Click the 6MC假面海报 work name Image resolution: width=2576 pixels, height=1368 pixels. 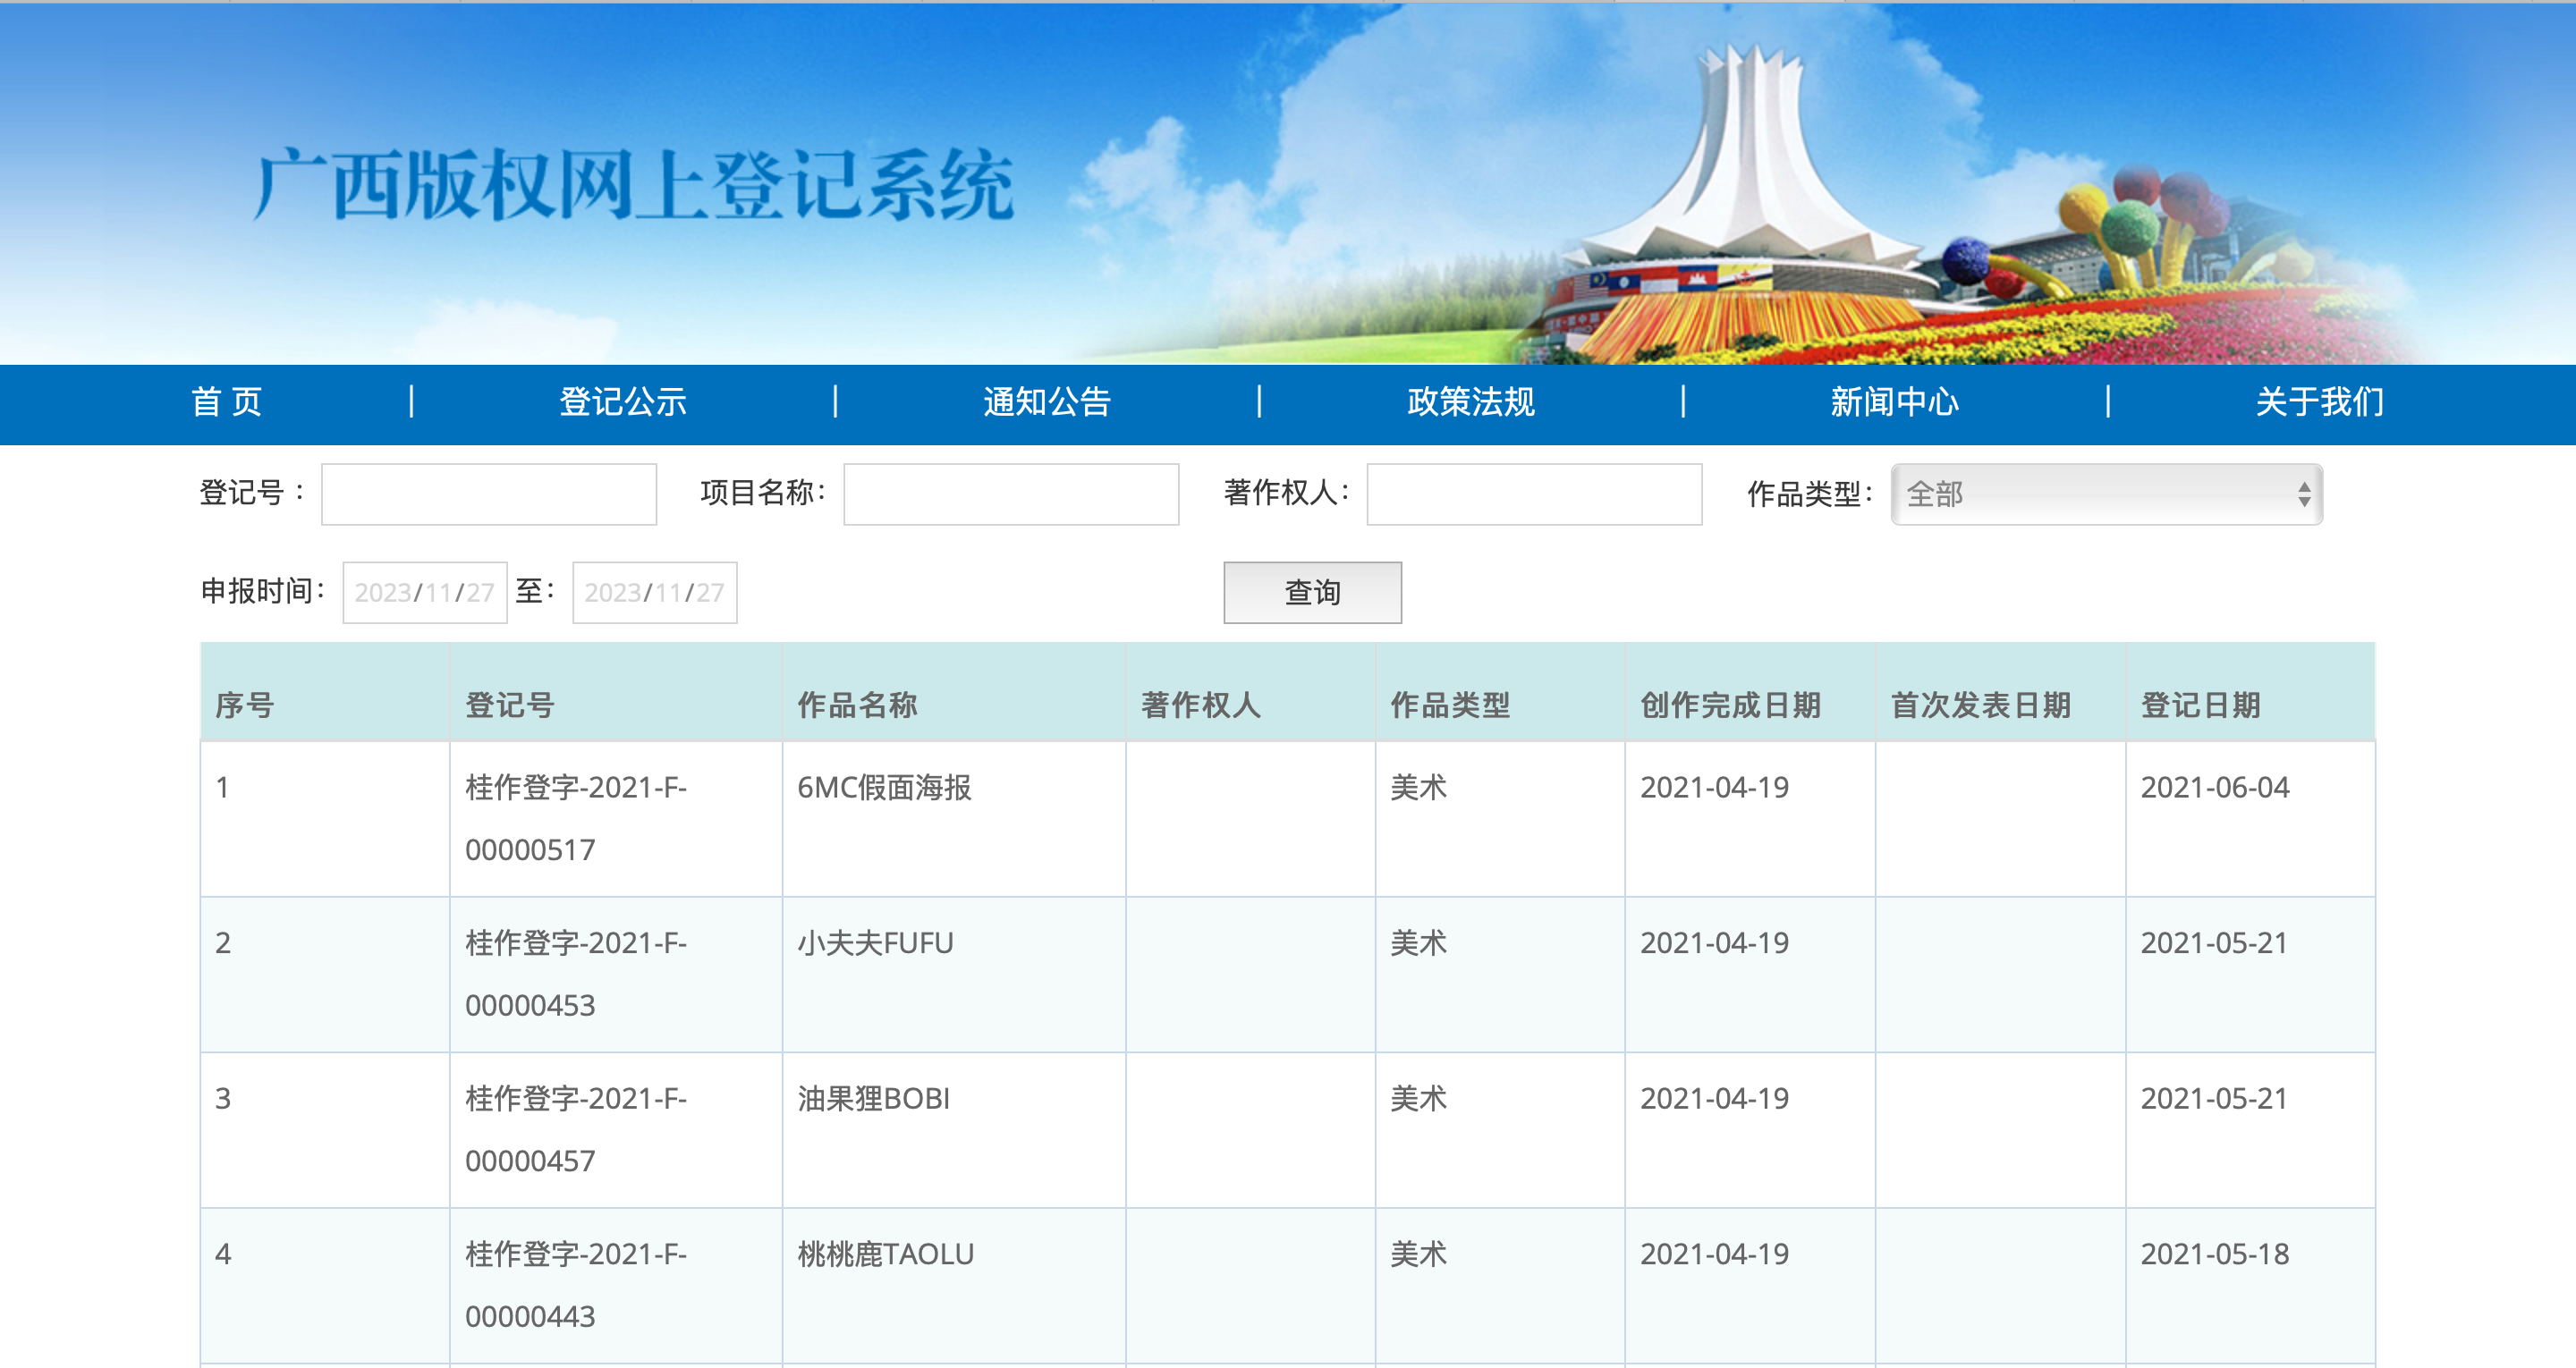coord(884,788)
